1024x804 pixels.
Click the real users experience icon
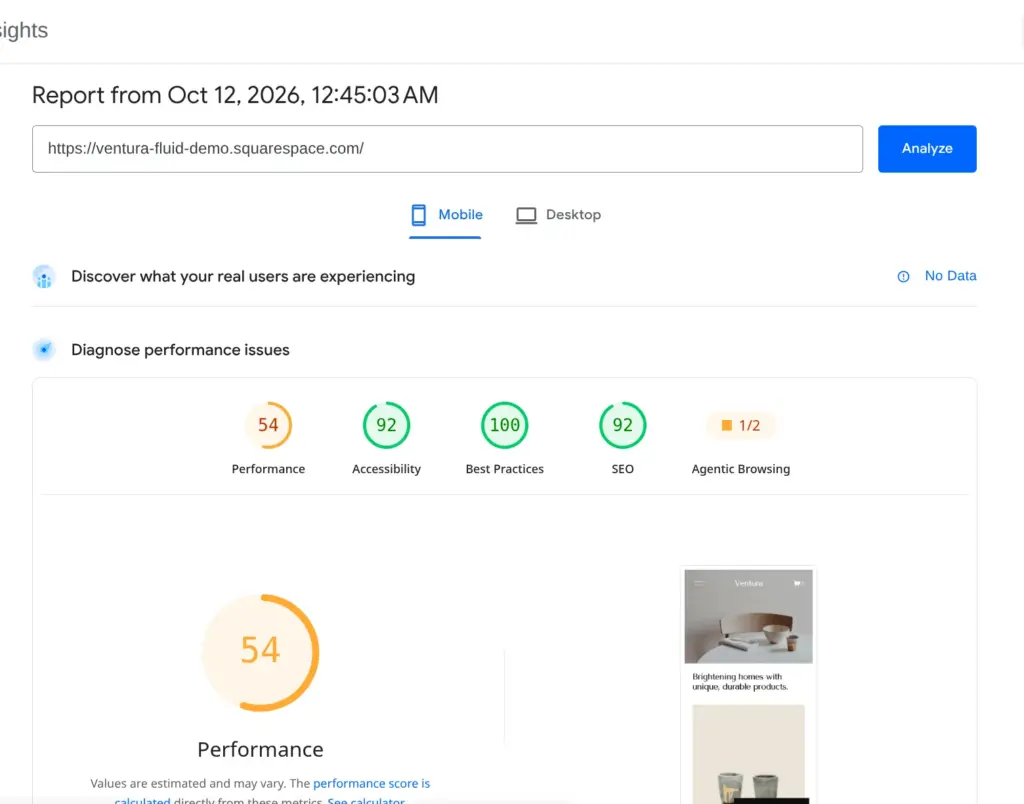click(x=44, y=277)
